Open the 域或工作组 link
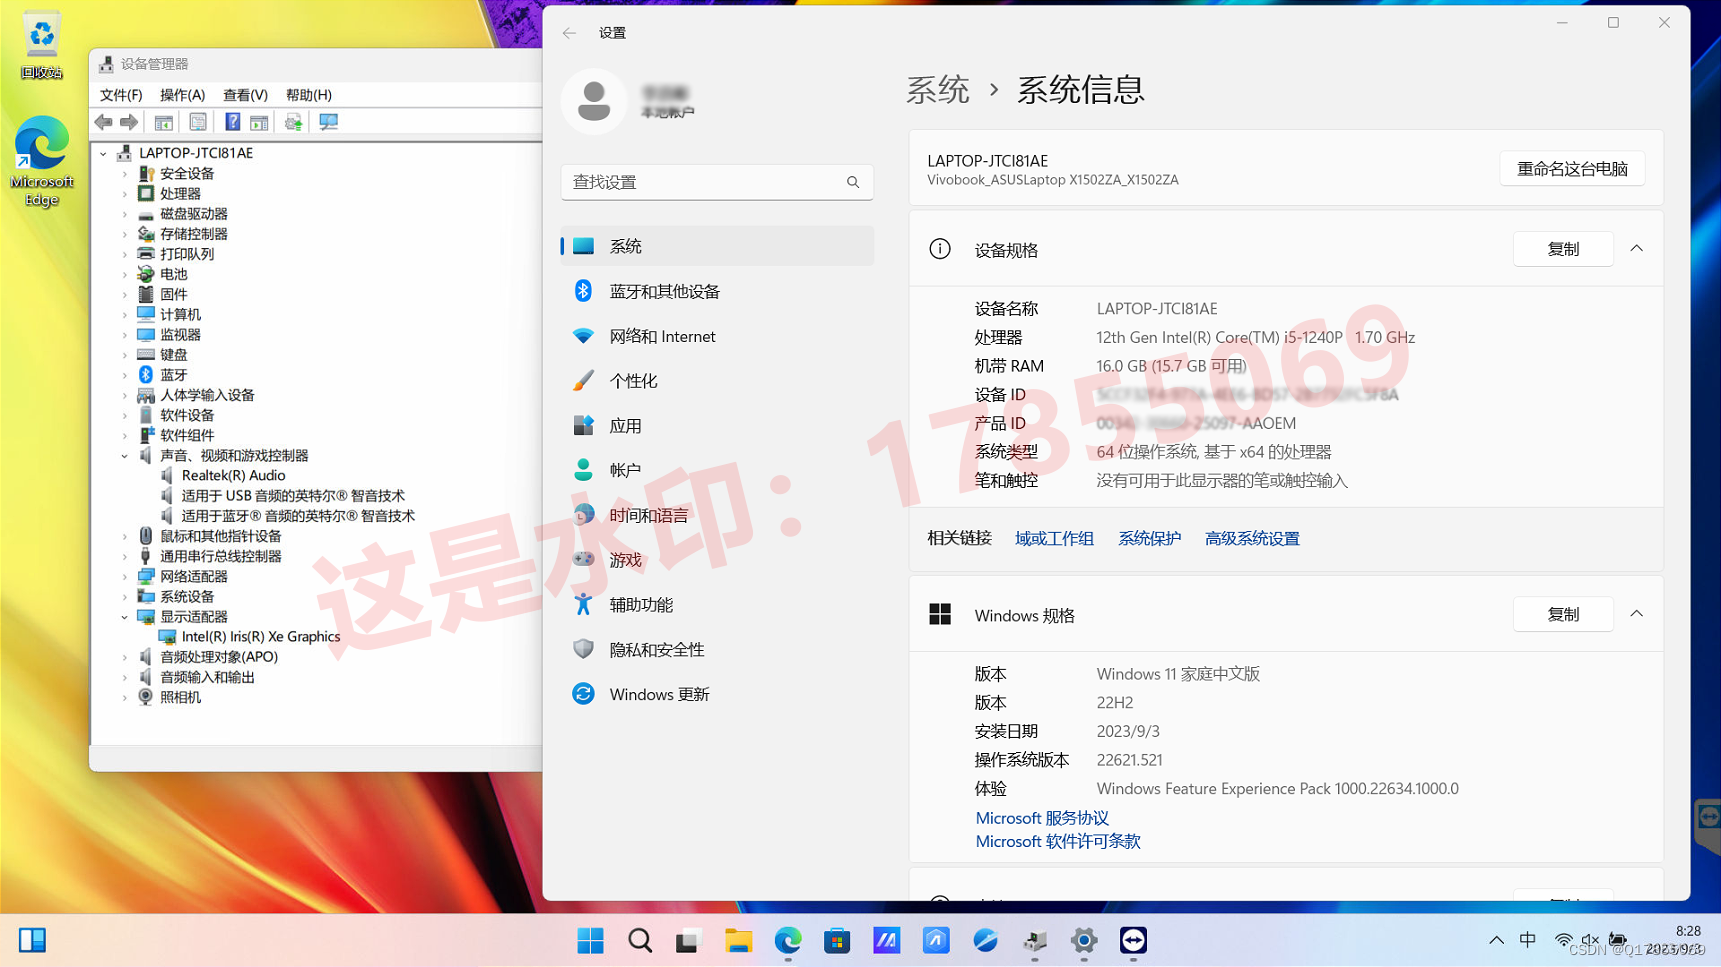The width and height of the screenshot is (1721, 967). pyautogui.click(x=1054, y=539)
